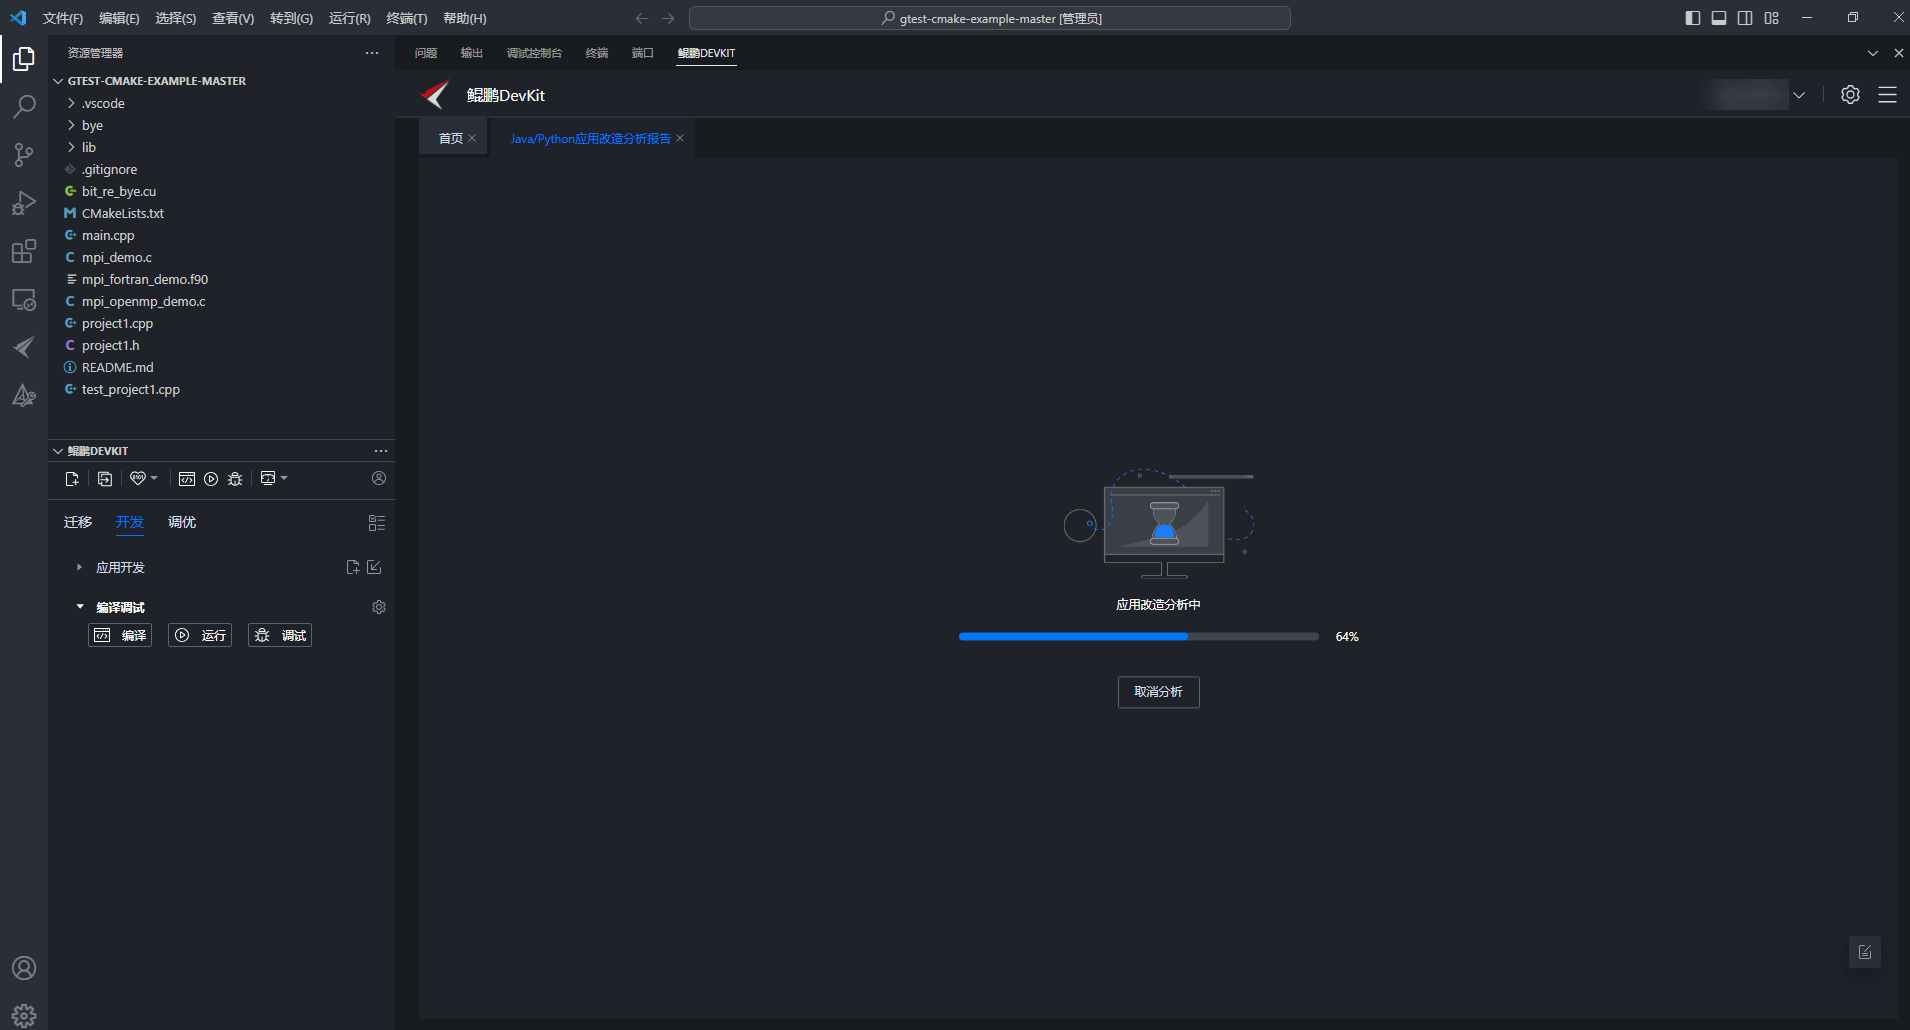Screen dimensions: 1910x1030
Task: Open 编辑(E) menu
Action: coord(119,18)
